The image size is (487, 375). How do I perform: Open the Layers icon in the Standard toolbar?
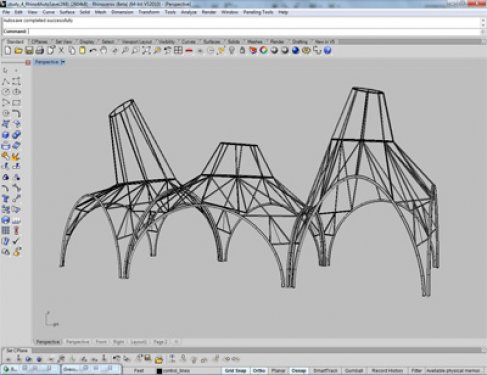(x=253, y=50)
